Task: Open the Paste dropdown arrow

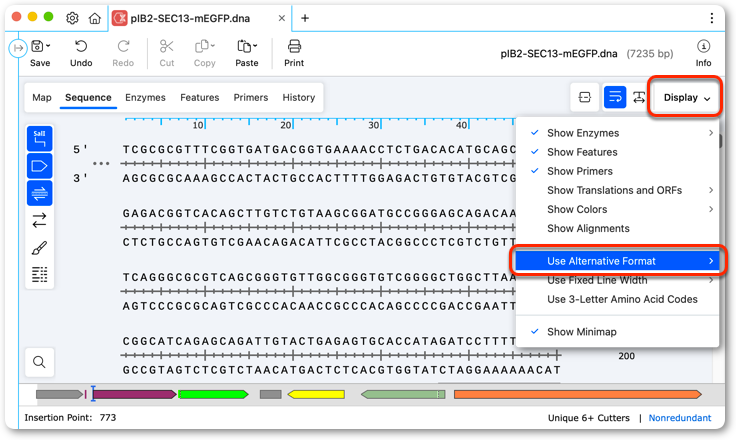Action: [x=255, y=46]
